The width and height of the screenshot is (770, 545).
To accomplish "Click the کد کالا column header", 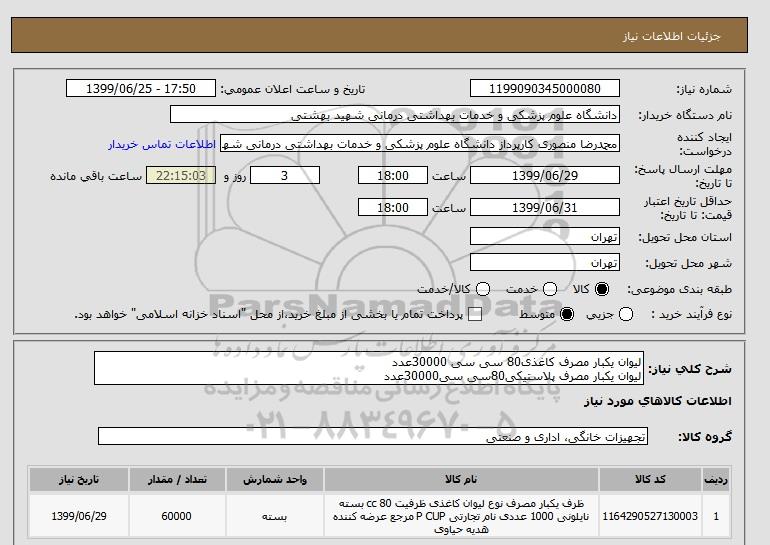I will [x=650, y=479].
